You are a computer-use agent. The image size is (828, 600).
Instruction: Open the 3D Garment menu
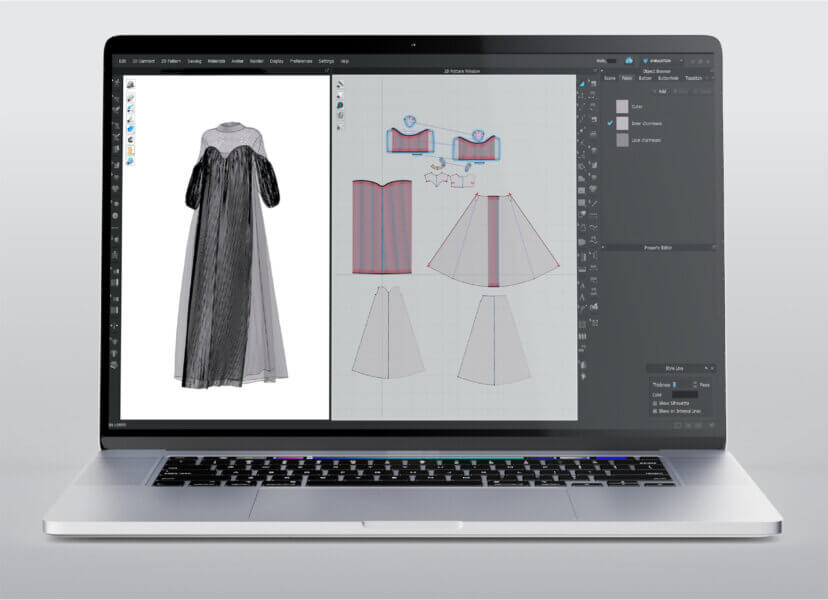point(141,61)
